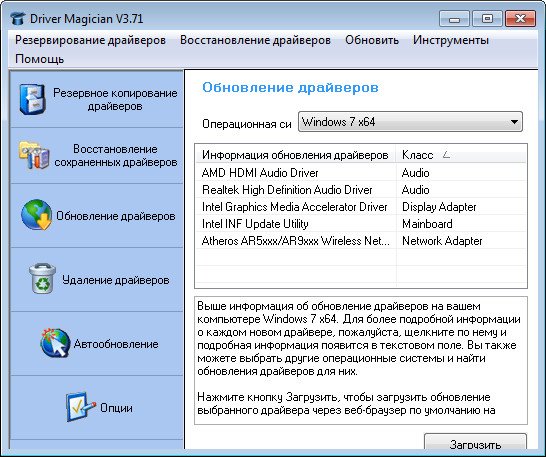Click the restore saved drivers folder icon
This screenshot has width=546, height=457.
tap(34, 155)
